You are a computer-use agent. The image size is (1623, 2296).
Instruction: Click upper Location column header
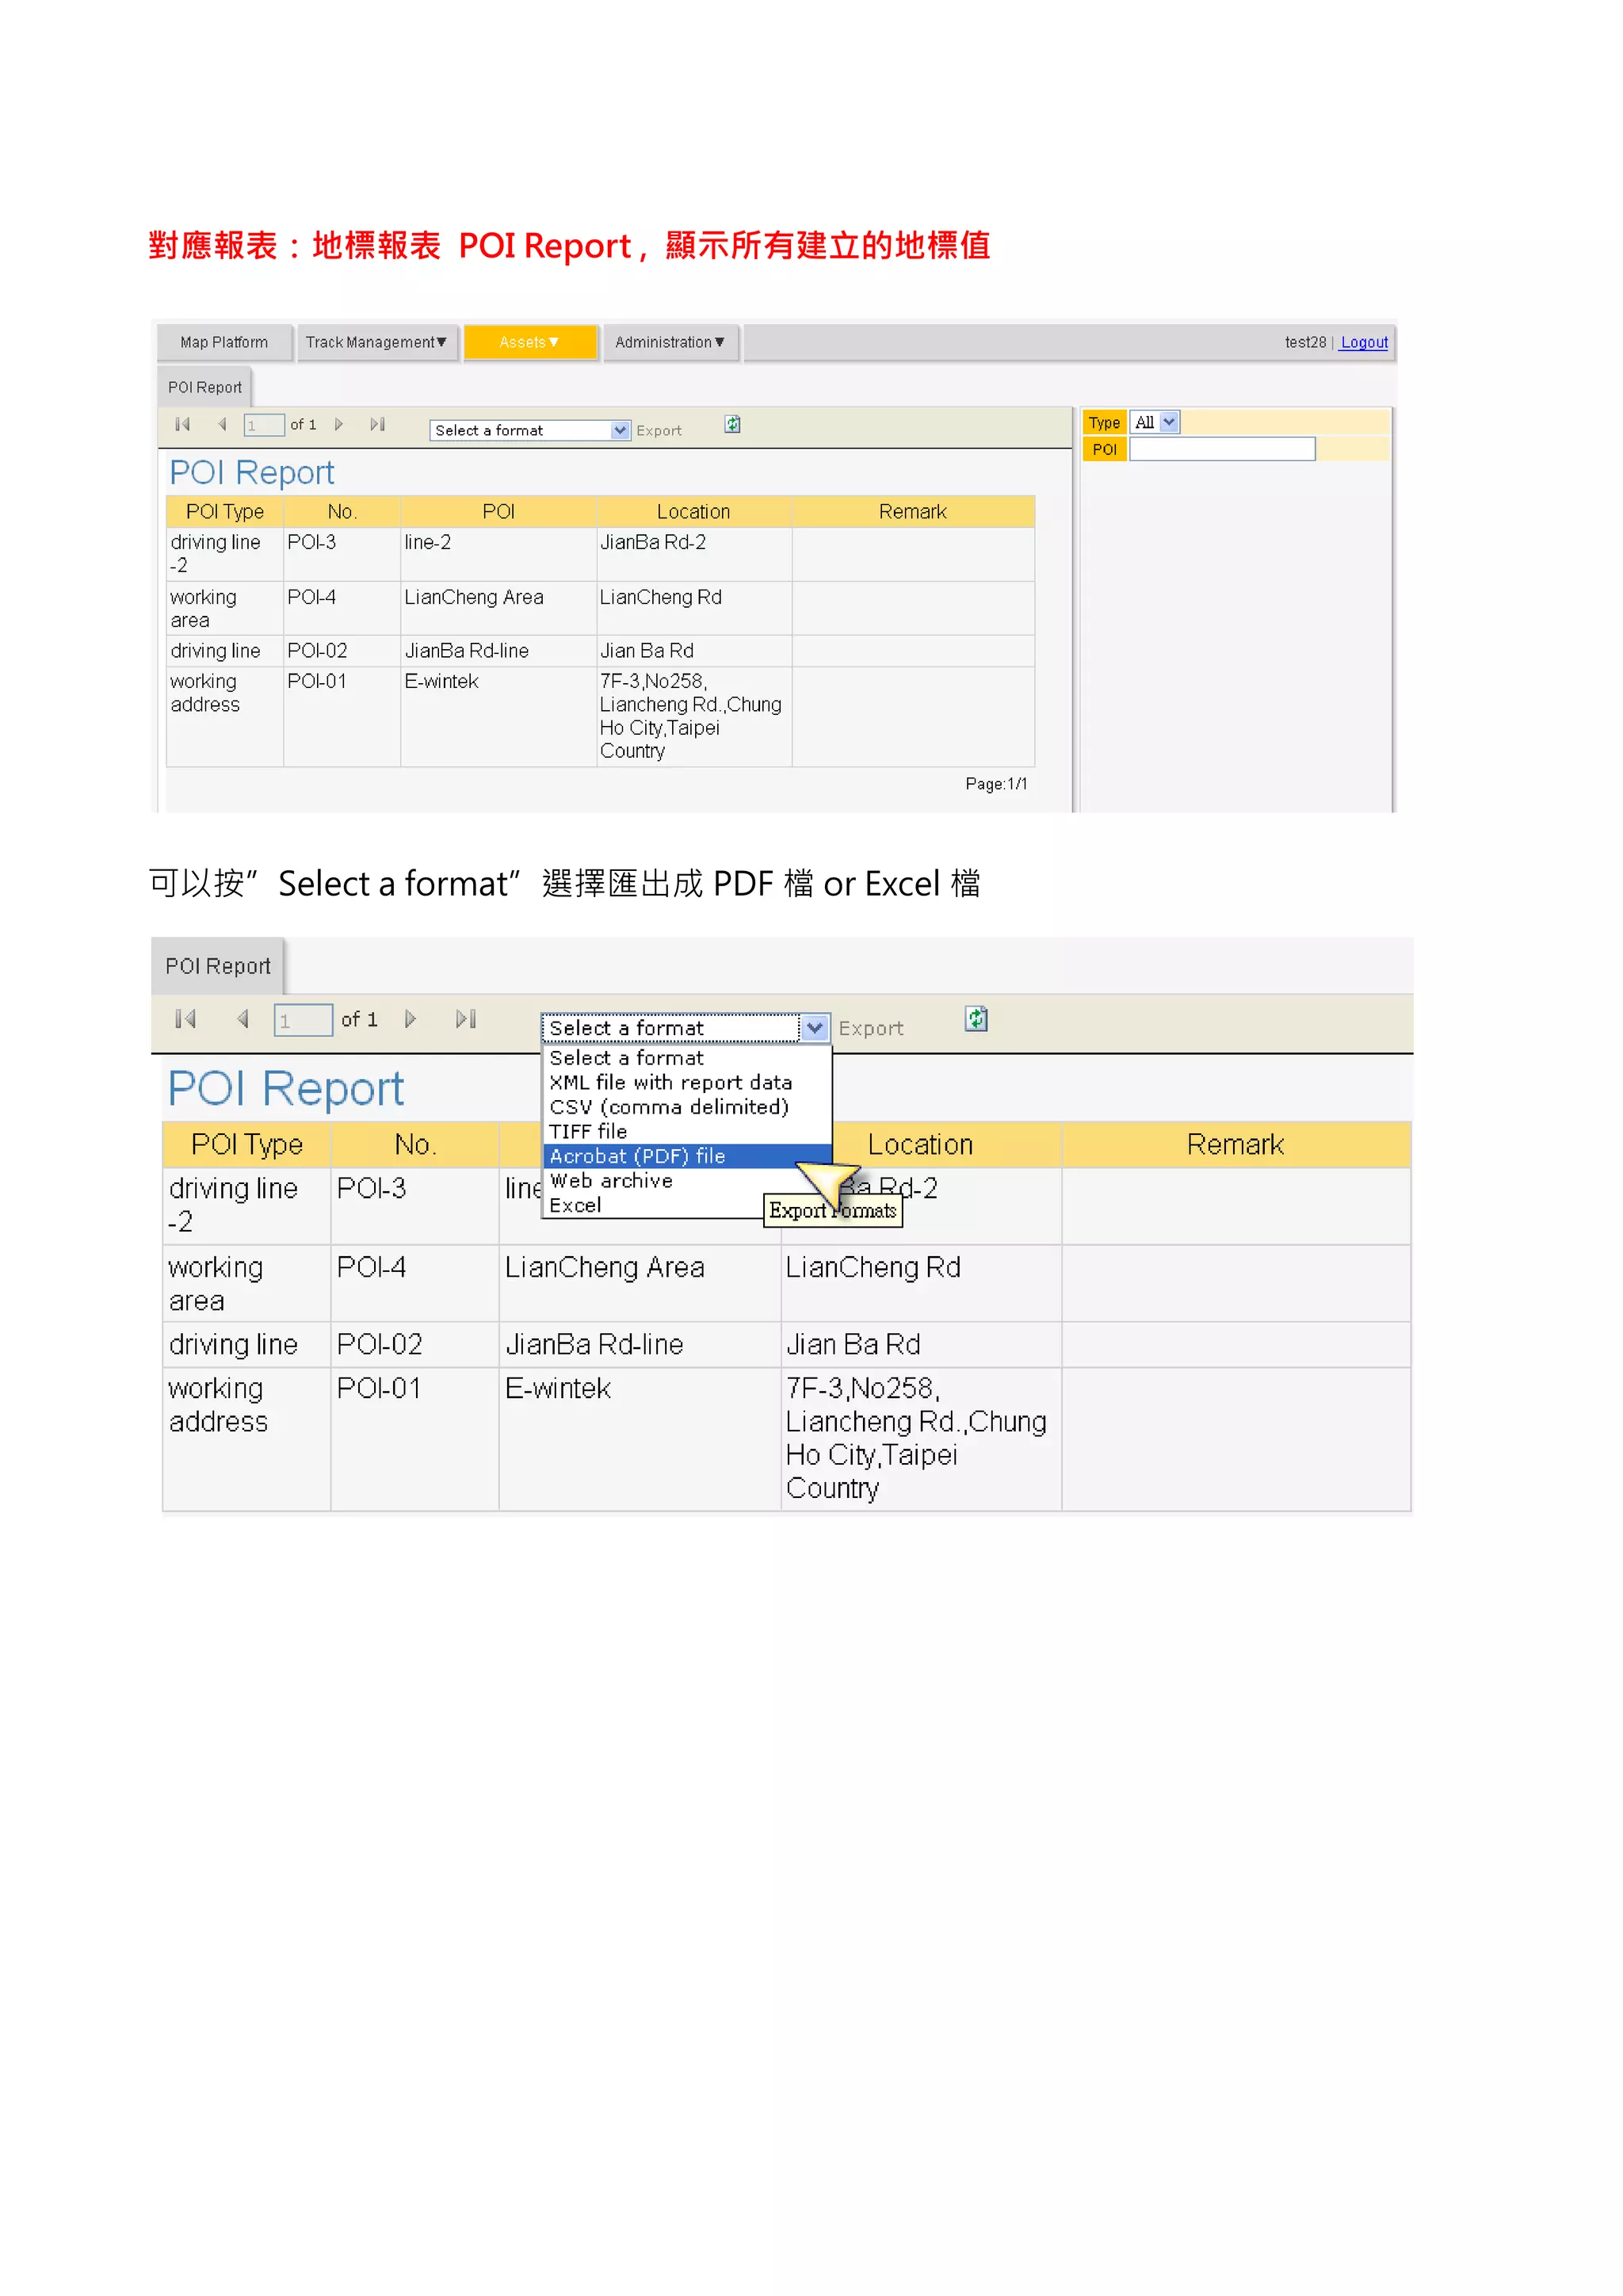pos(693,511)
